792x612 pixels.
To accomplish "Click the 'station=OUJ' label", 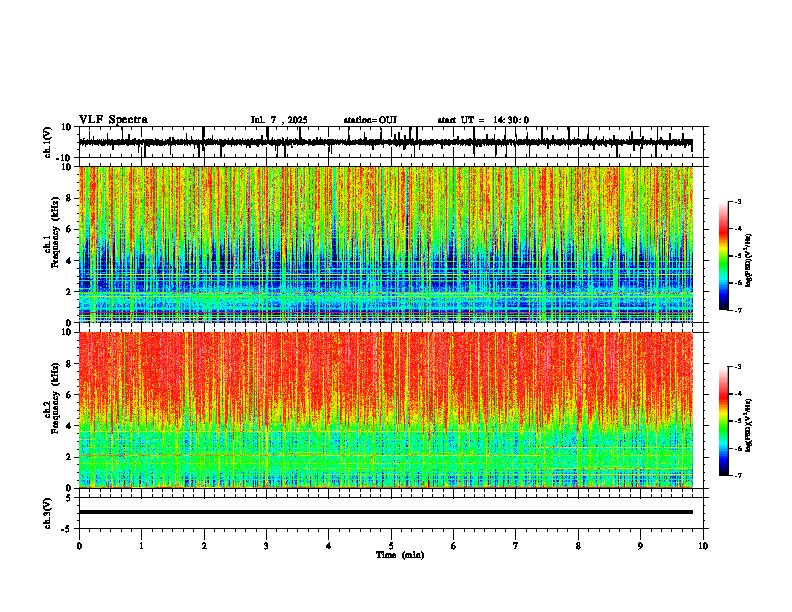I will point(370,120).
